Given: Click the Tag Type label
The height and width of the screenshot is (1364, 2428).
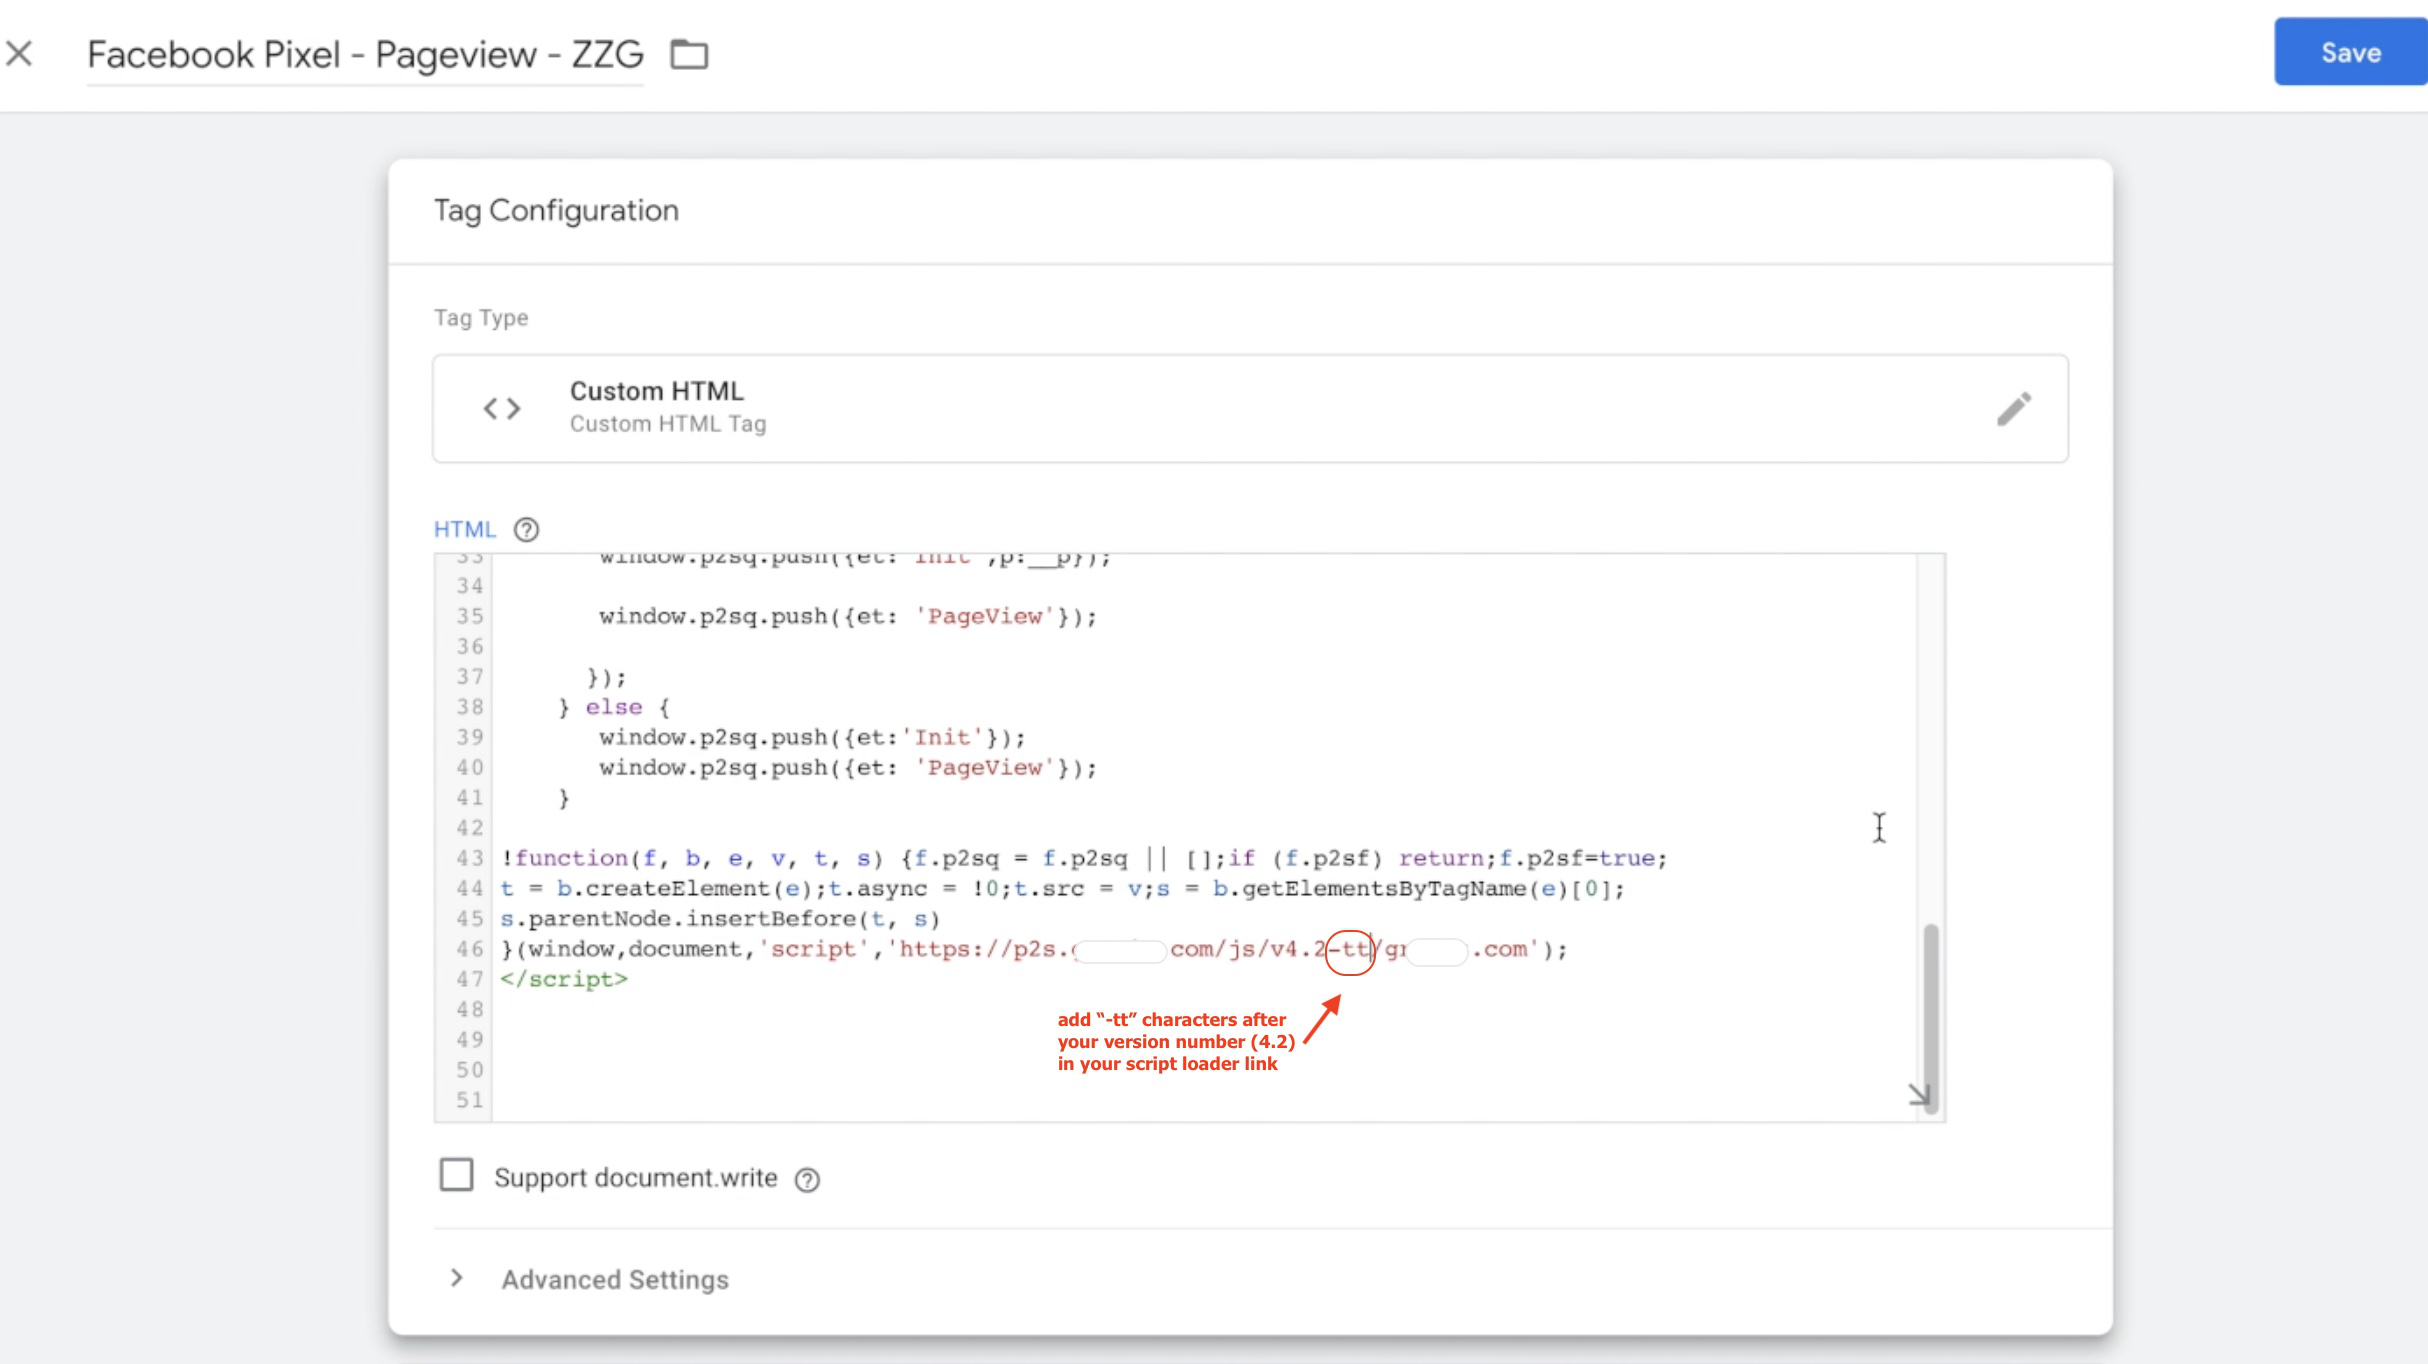Looking at the screenshot, I should pos(481,318).
